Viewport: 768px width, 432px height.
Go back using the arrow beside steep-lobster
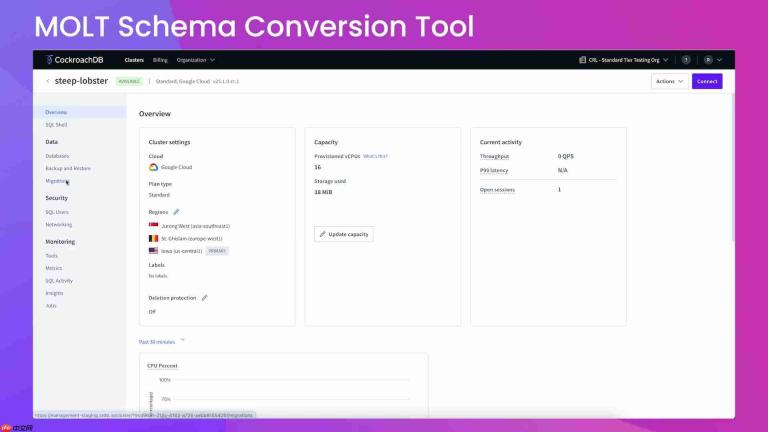48,81
